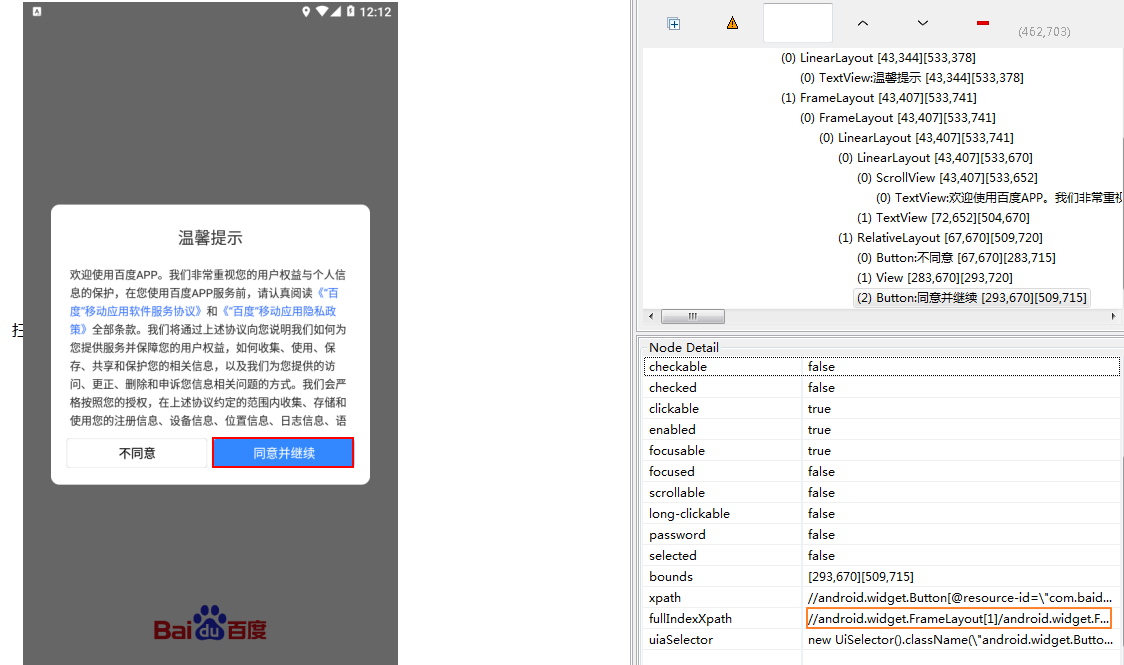The height and width of the screenshot is (665, 1124).
Task: Click the horizontal scrollbar thumb under tree
Action: point(692,316)
